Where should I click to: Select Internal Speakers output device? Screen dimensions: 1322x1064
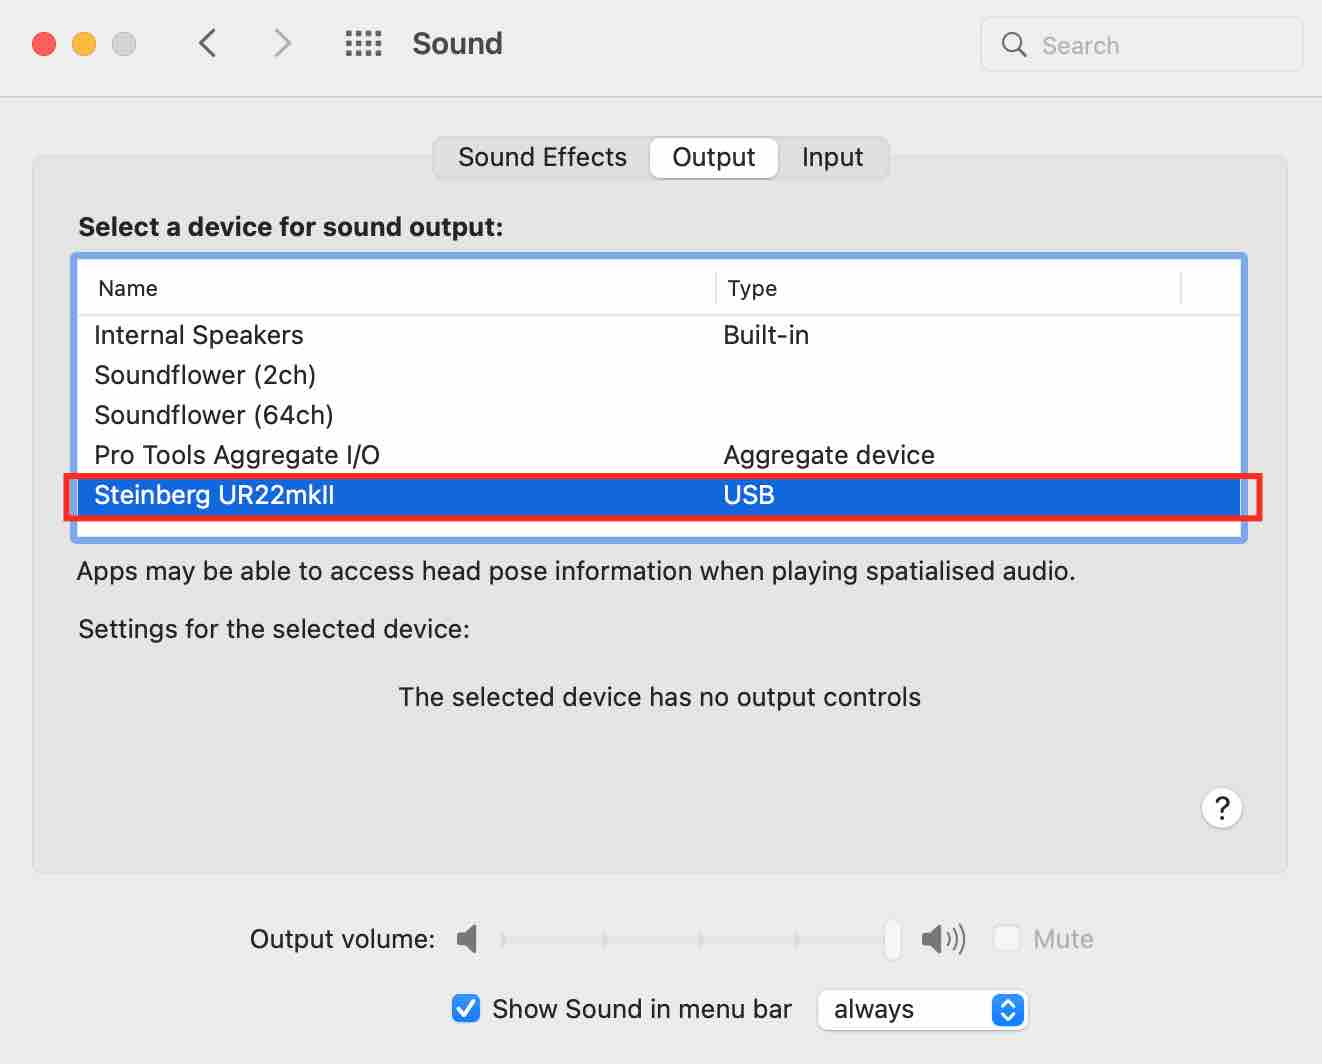point(659,335)
